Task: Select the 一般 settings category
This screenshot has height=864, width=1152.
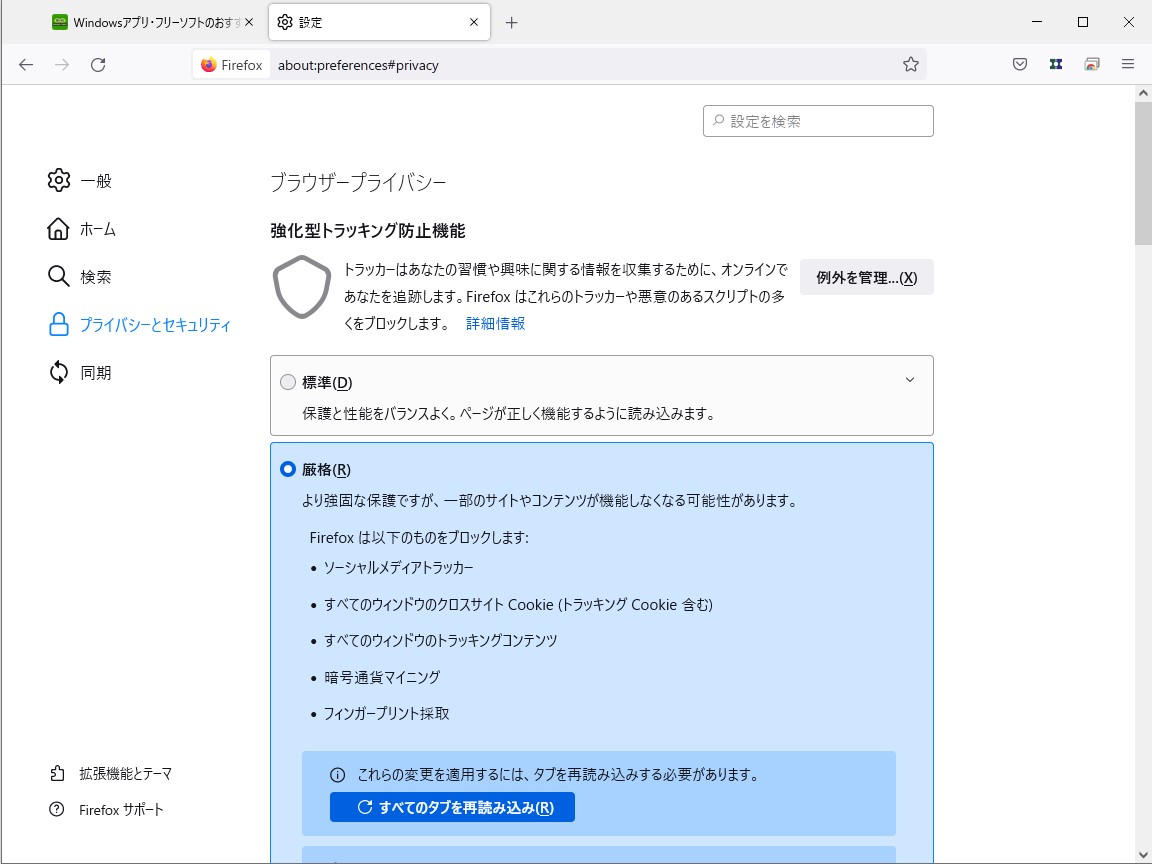Action: (x=96, y=180)
